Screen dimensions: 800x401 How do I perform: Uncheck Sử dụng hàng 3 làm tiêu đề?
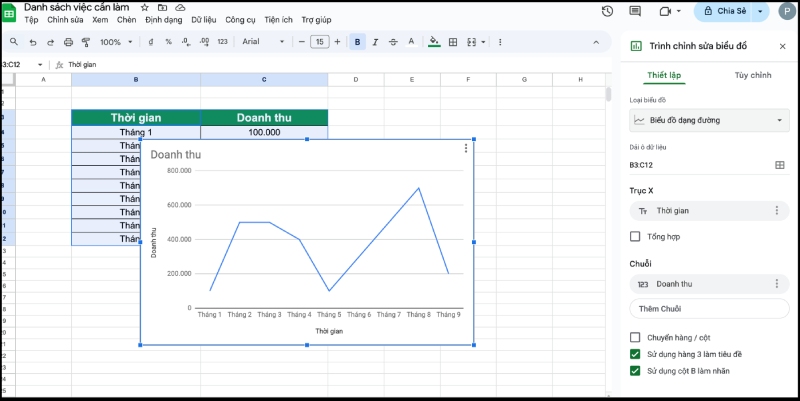coord(635,354)
